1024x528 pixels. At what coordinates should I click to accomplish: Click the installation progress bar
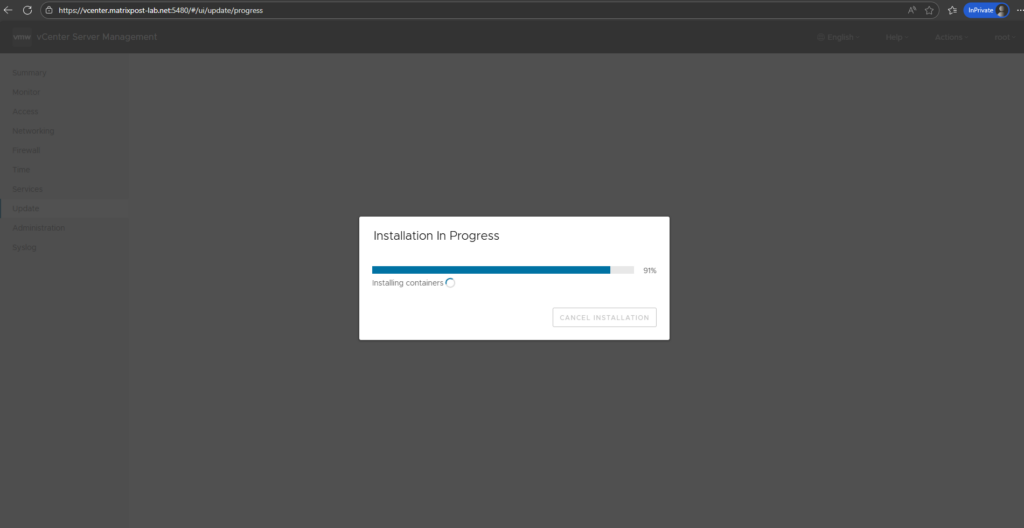click(x=503, y=270)
